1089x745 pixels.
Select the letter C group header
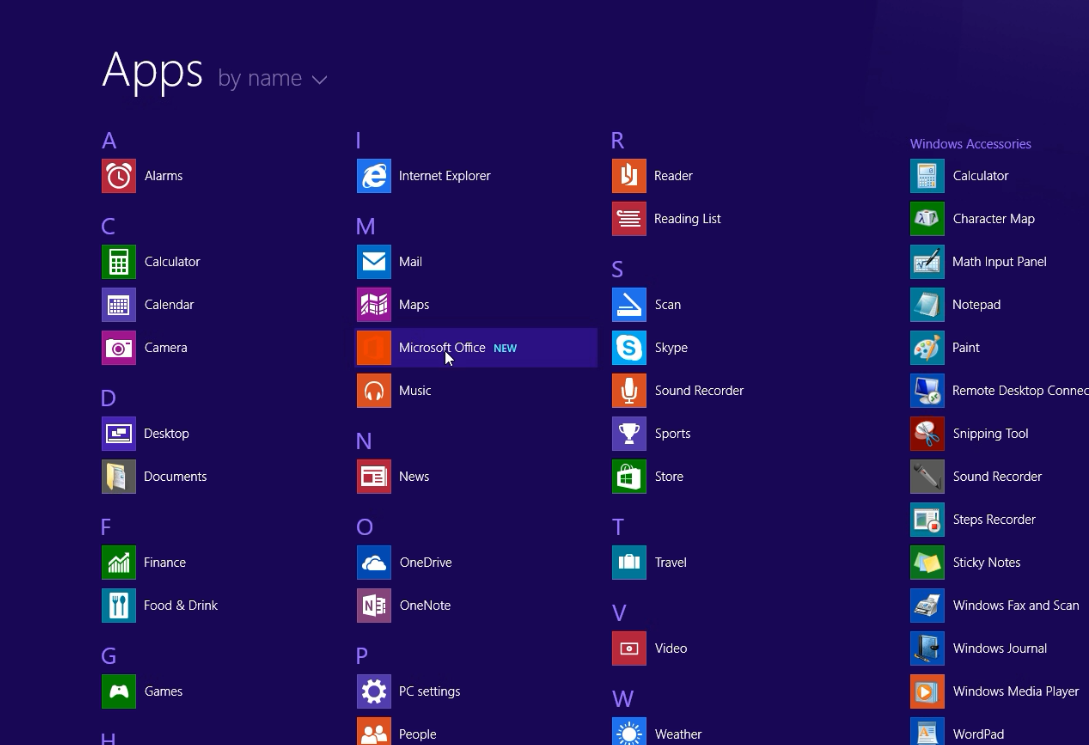(x=108, y=226)
